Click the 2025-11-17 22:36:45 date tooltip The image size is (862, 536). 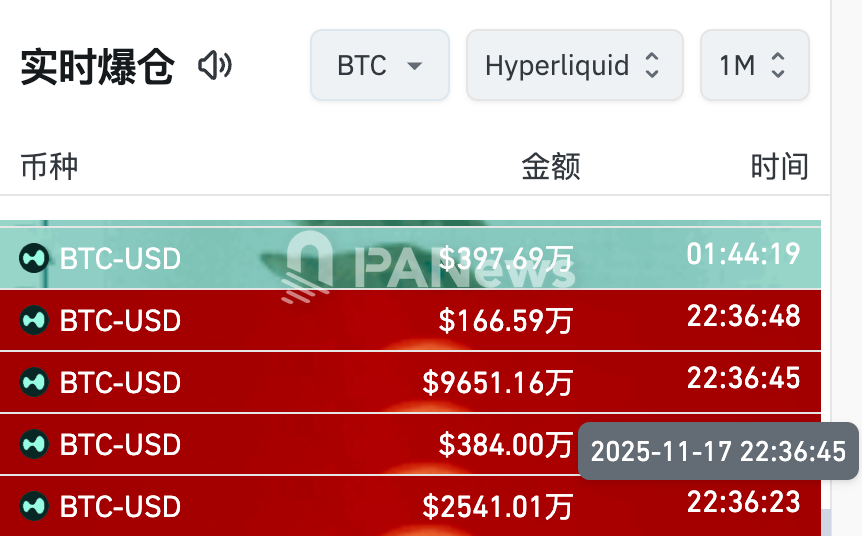[718, 451]
